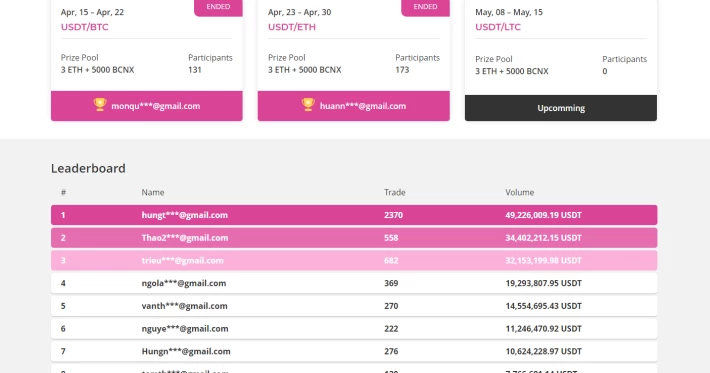Click the trophy icon beside huann***@gmail.com
The image size is (710, 373).
(x=308, y=105)
